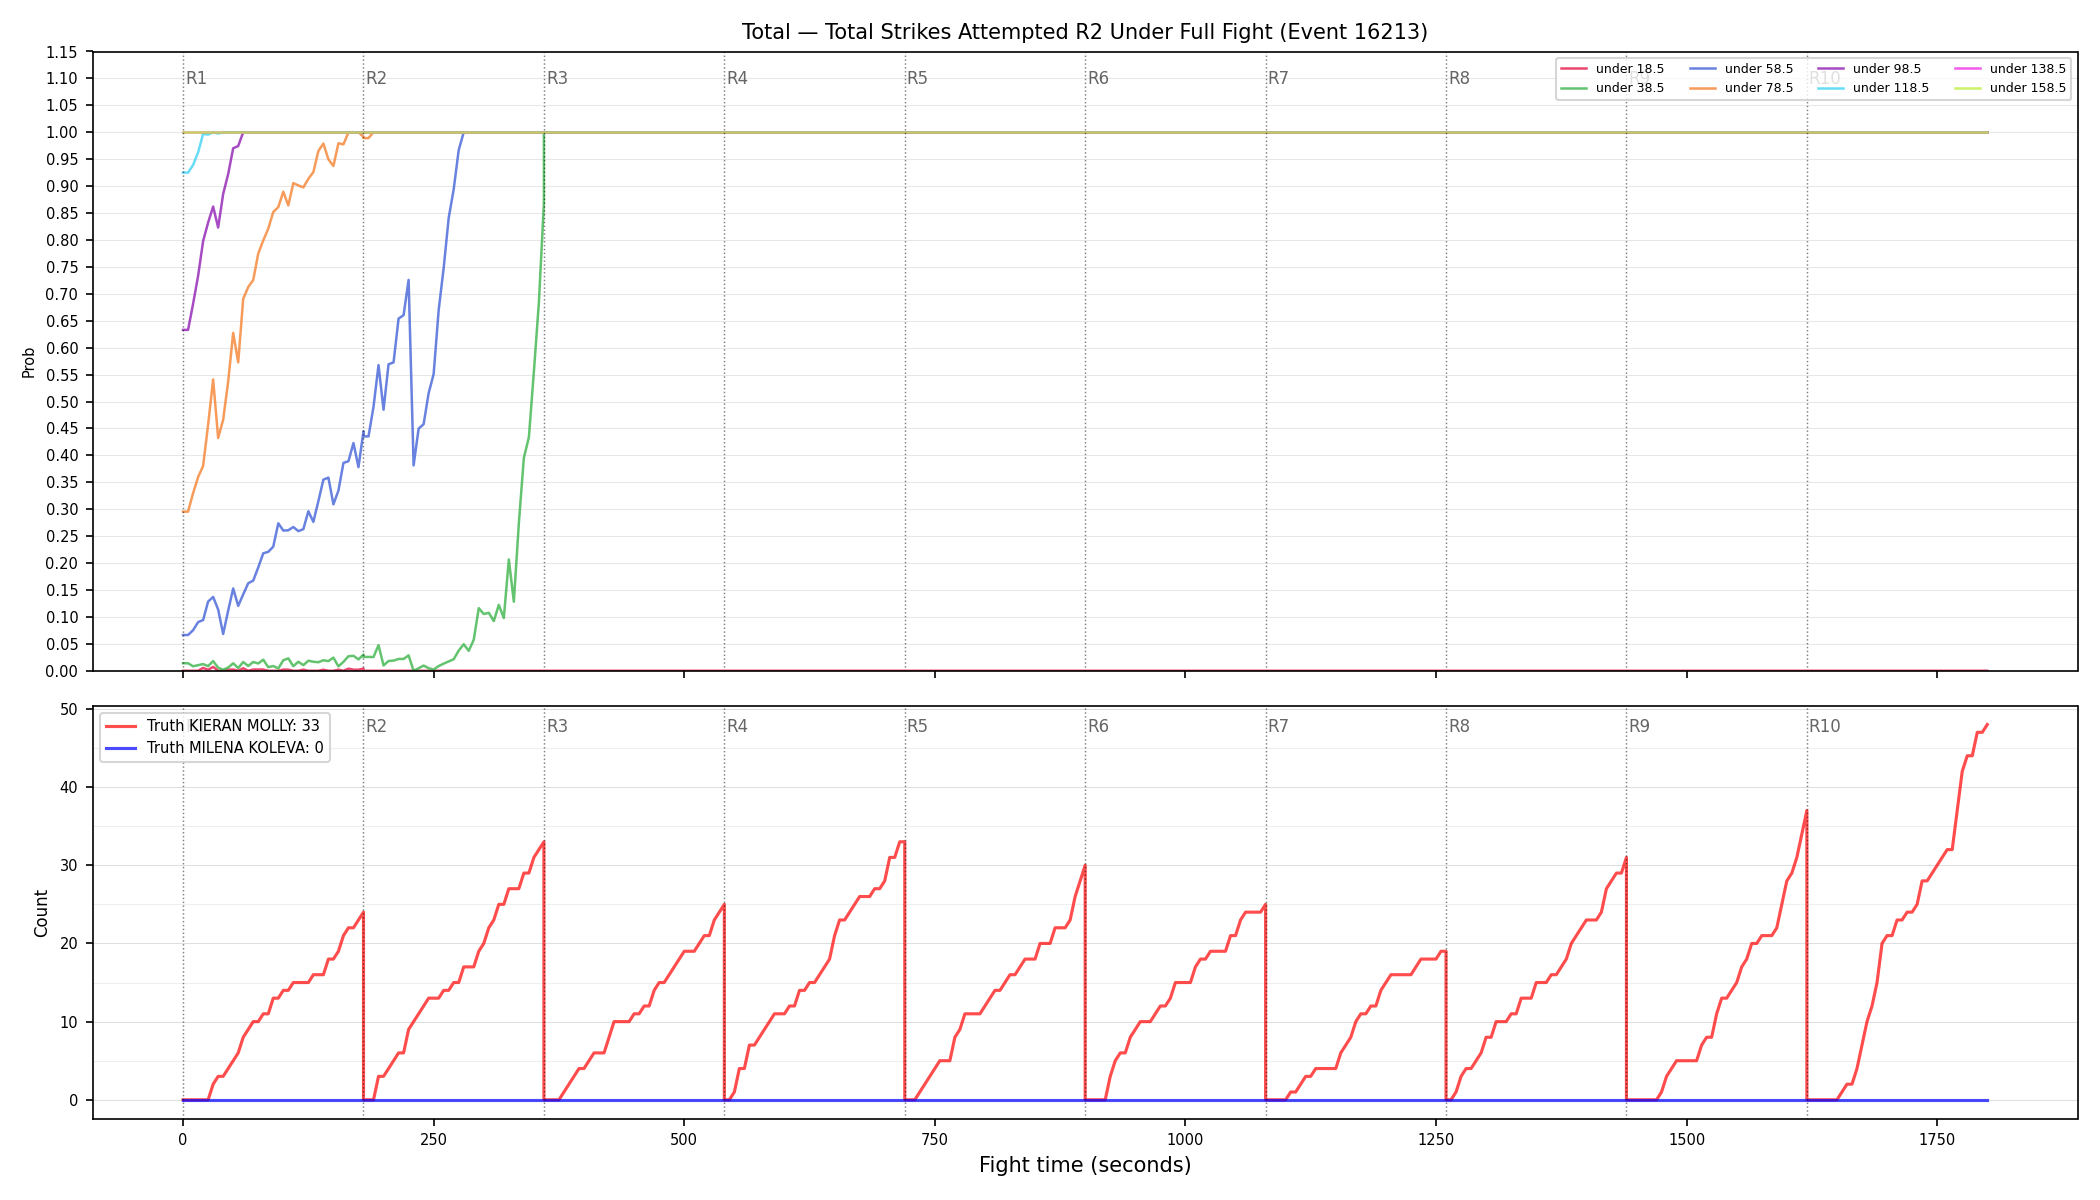Click the 1750 tick on time axis

click(1937, 1139)
